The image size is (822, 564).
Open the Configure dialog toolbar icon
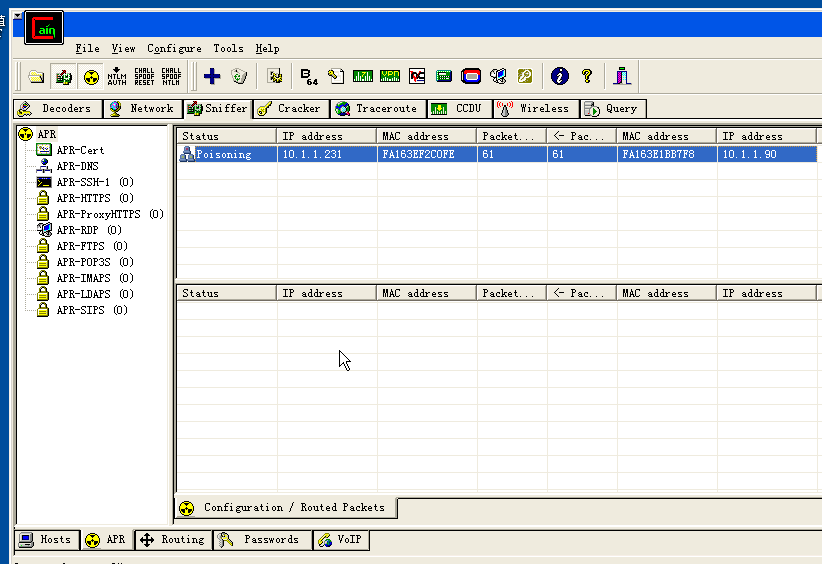(x=274, y=77)
